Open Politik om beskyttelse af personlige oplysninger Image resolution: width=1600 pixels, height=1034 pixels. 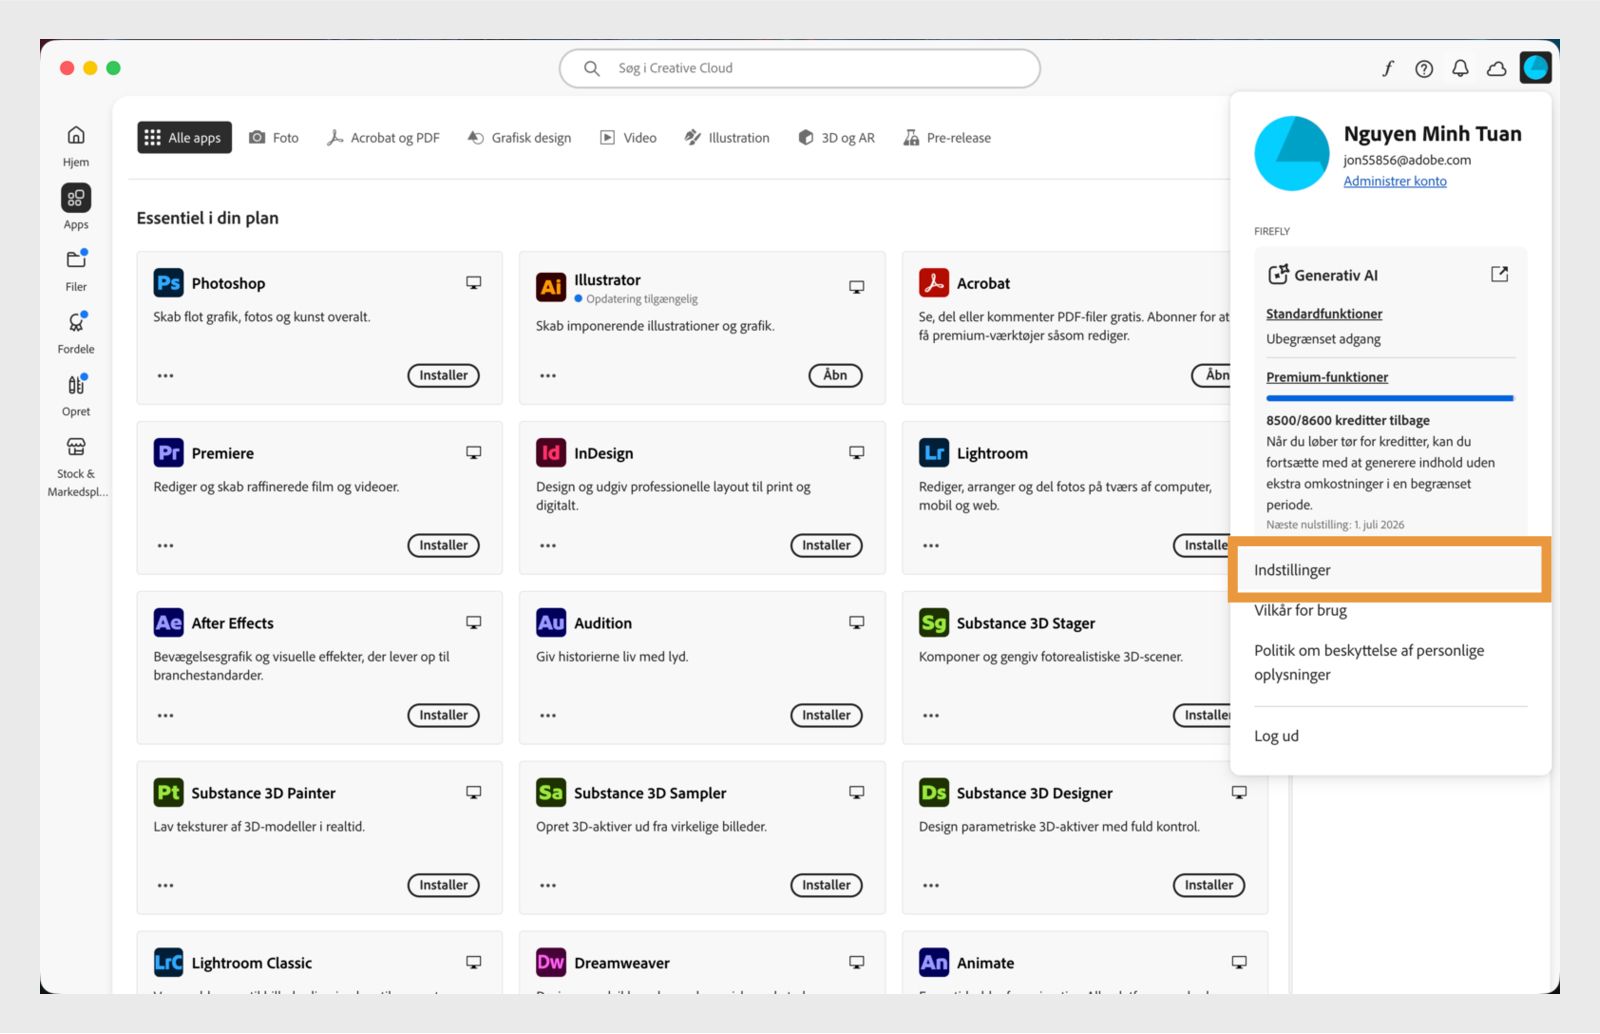(x=1369, y=662)
